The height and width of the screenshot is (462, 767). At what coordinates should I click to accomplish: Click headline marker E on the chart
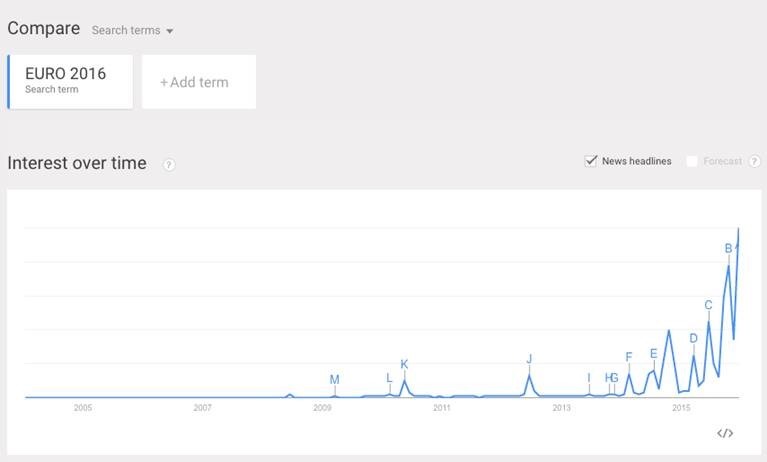pos(653,353)
